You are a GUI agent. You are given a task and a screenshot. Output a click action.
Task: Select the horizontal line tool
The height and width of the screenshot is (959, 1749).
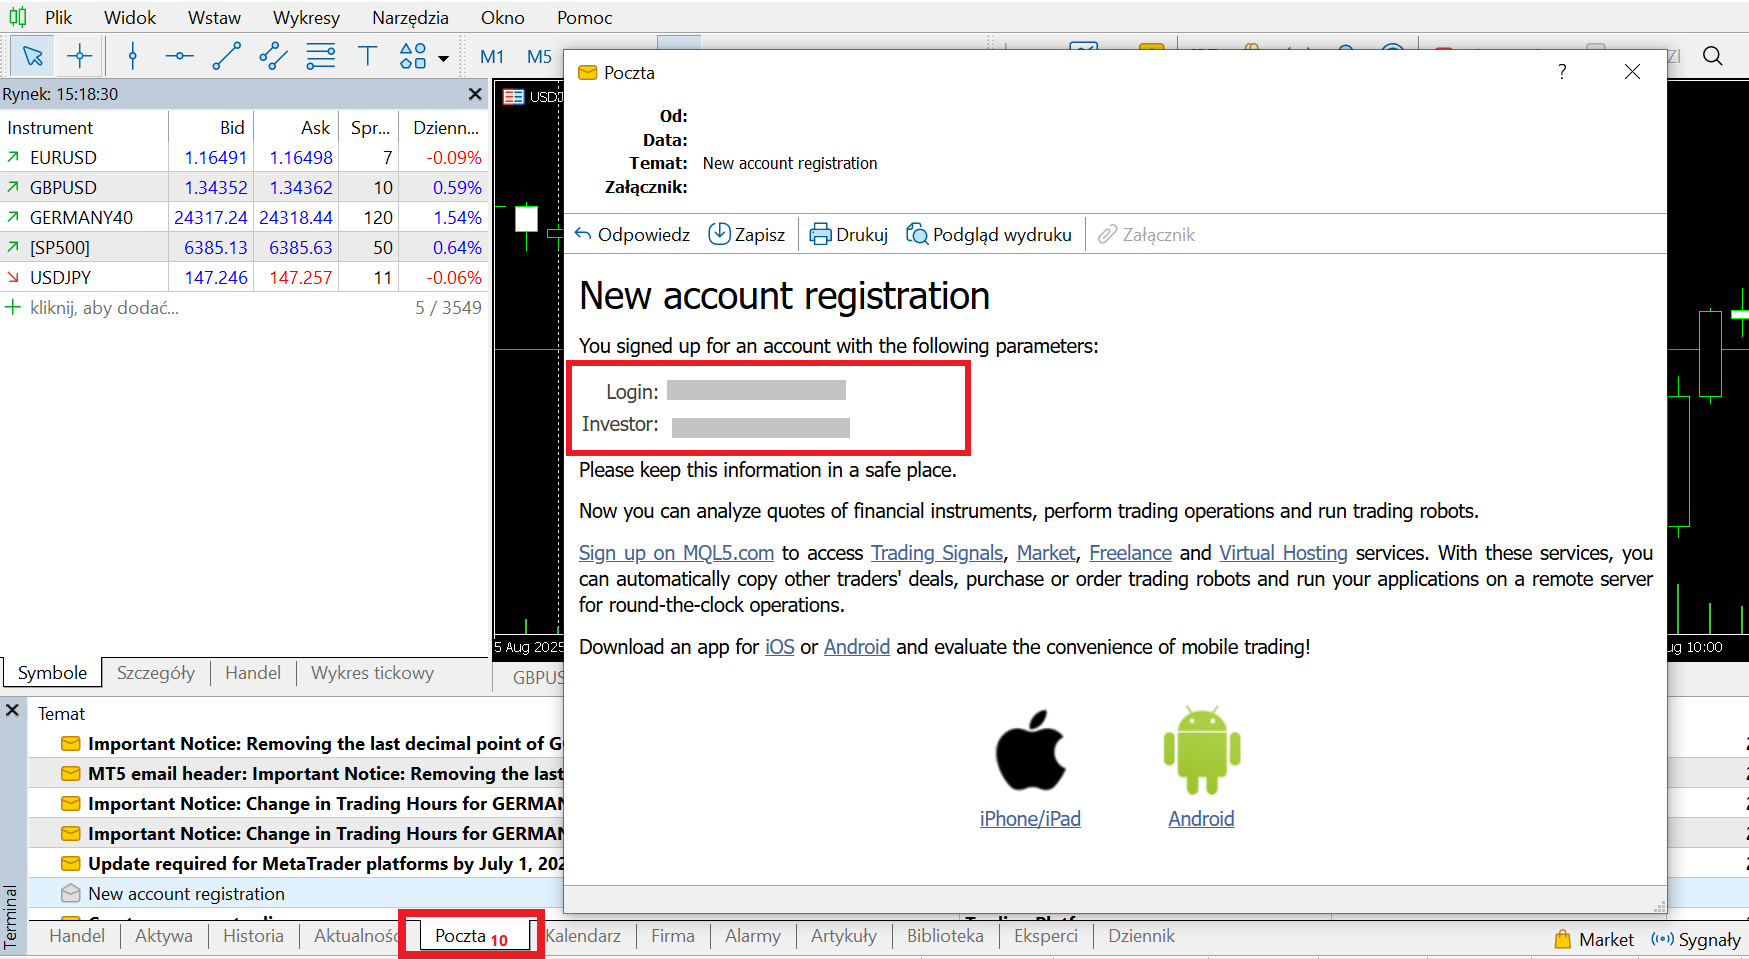(180, 56)
